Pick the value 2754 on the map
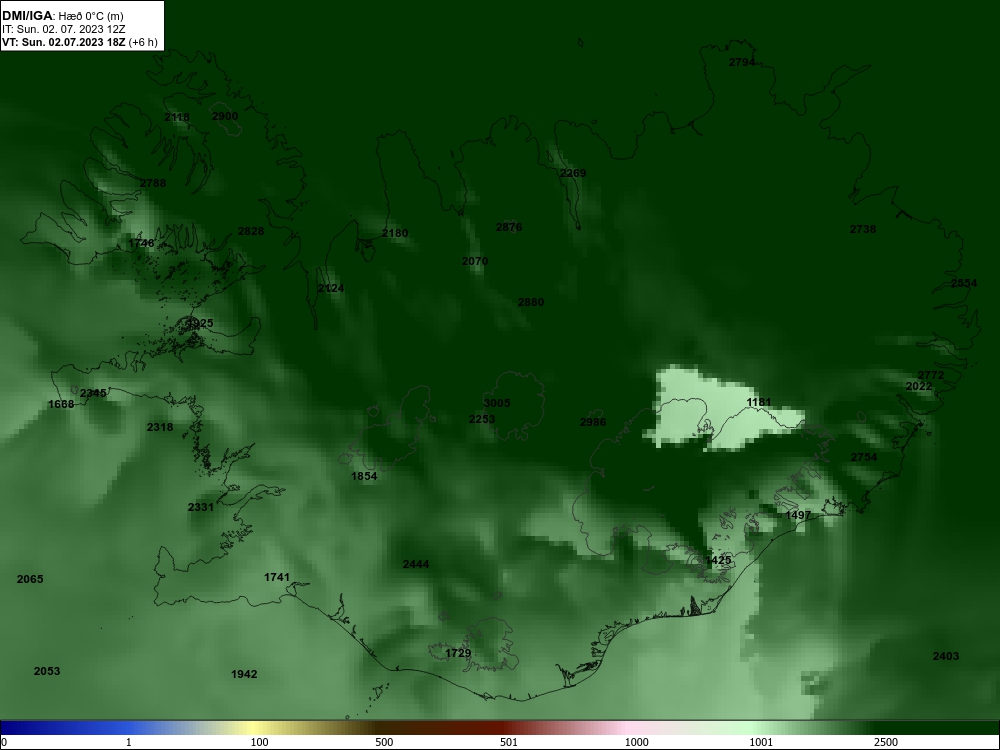The image size is (1000, 750). tap(864, 457)
